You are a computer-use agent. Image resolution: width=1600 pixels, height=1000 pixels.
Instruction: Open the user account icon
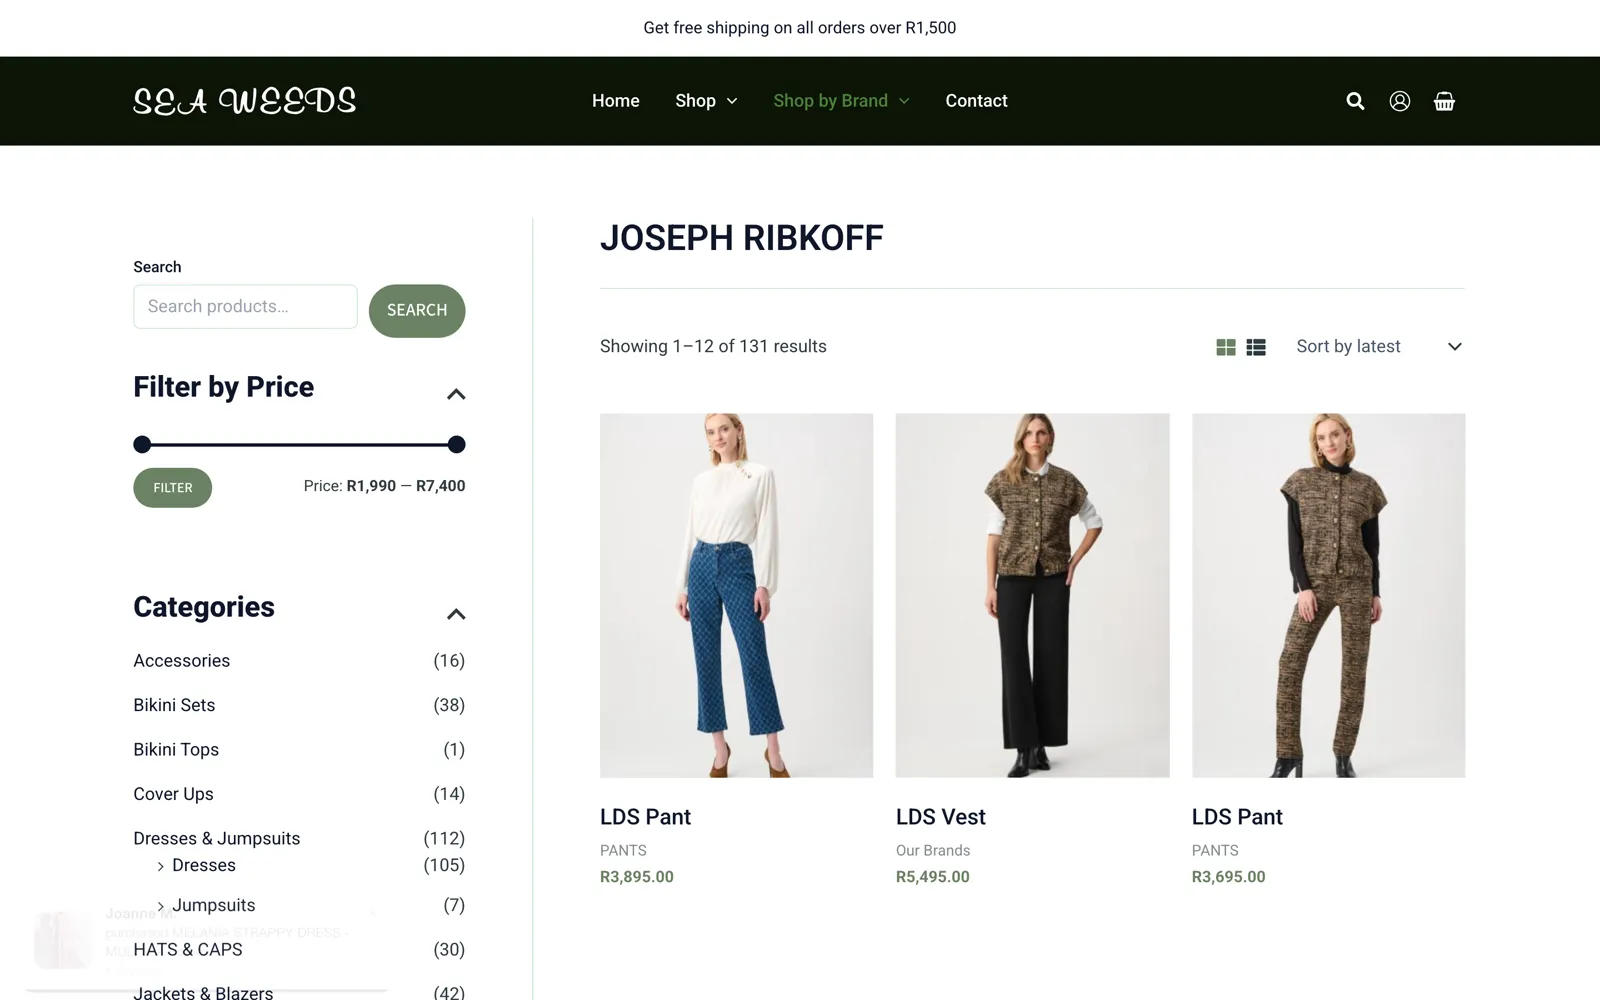[1400, 101]
